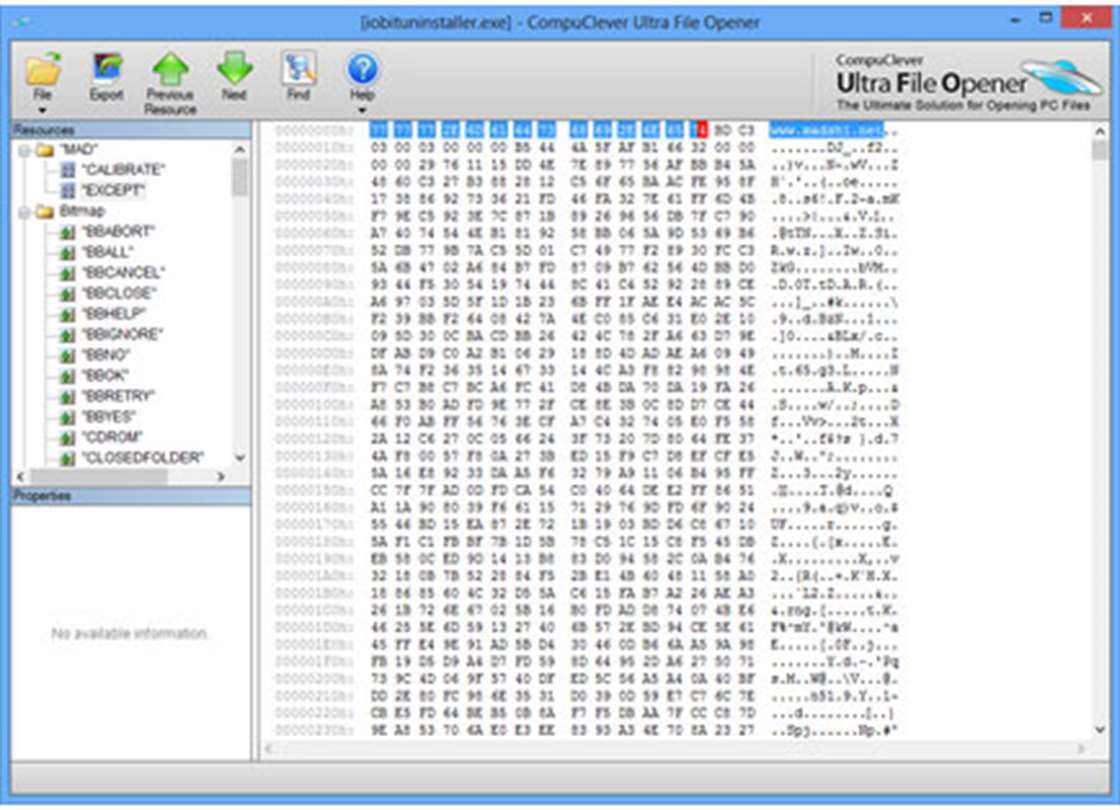
Task: Open the Help question mark icon
Action: tap(362, 69)
